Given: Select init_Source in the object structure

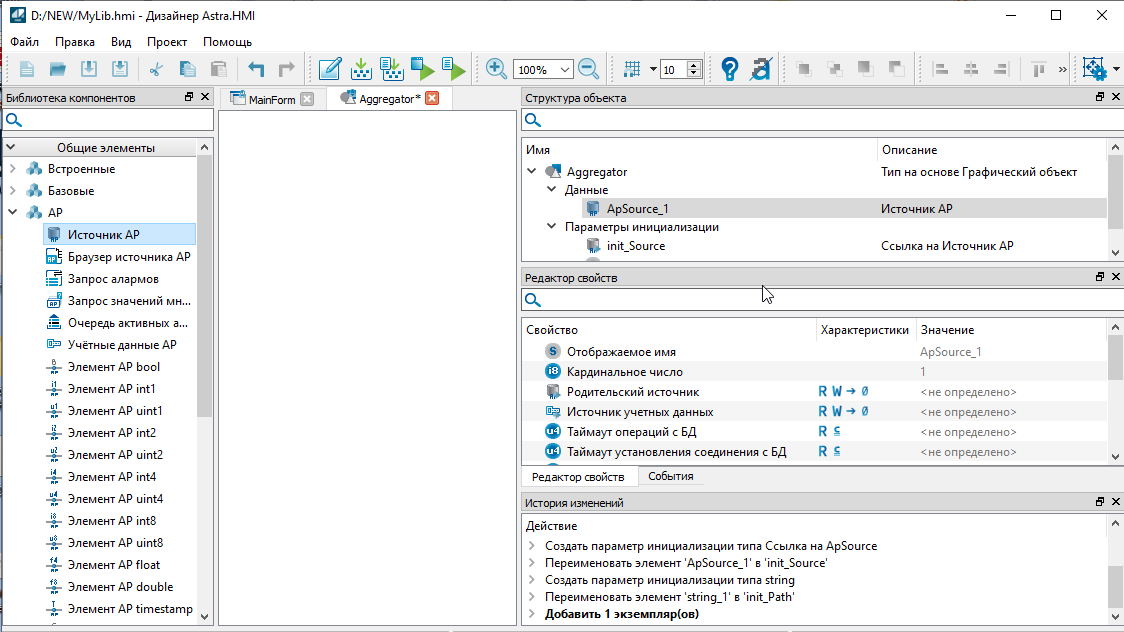Looking at the screenshot, I should tap(635, 246).
